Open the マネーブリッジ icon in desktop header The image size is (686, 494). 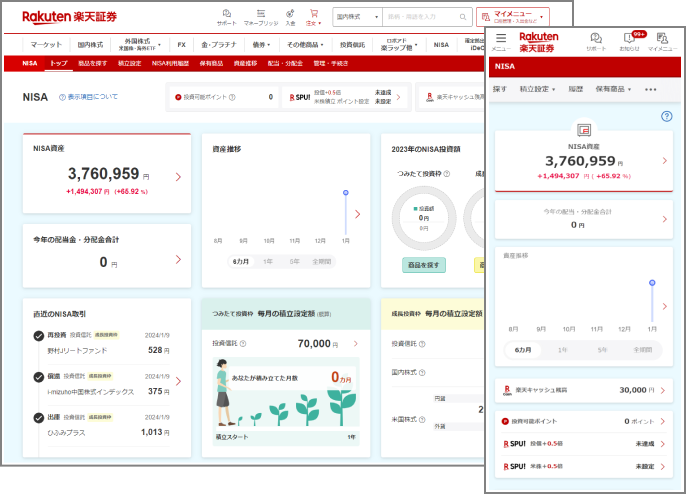coord(261,17)
